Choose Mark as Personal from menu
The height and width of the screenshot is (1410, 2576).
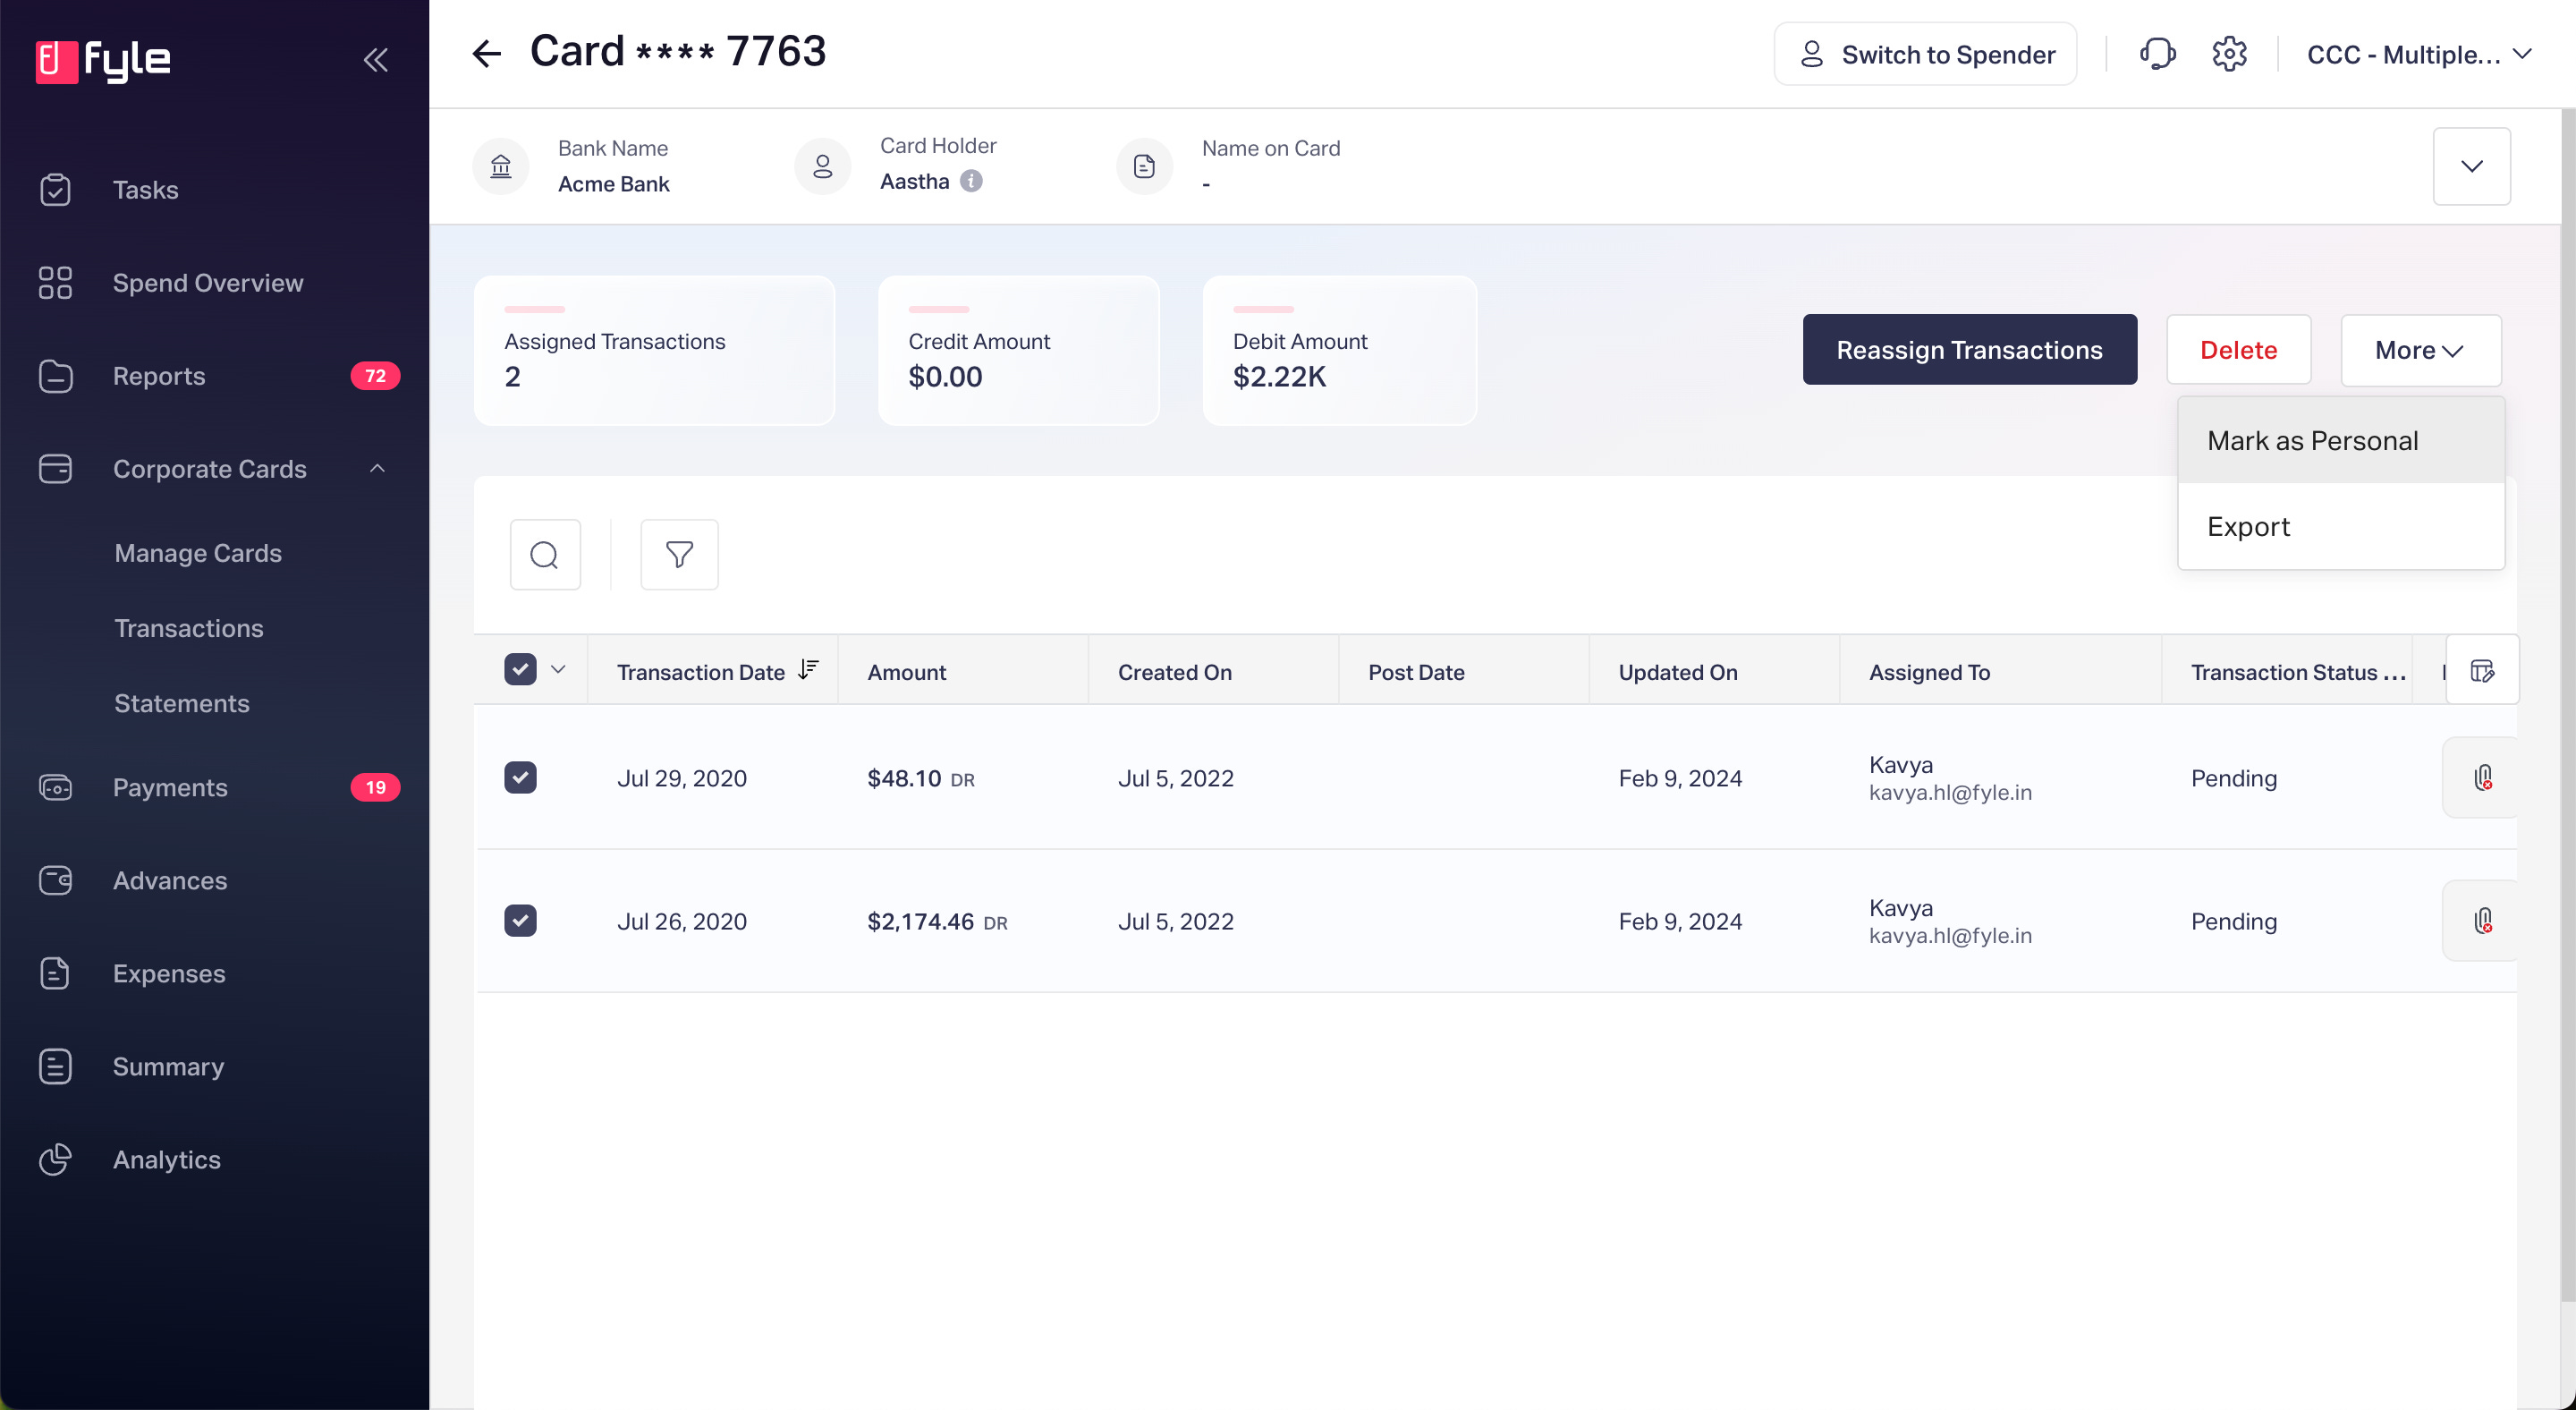2312,441
